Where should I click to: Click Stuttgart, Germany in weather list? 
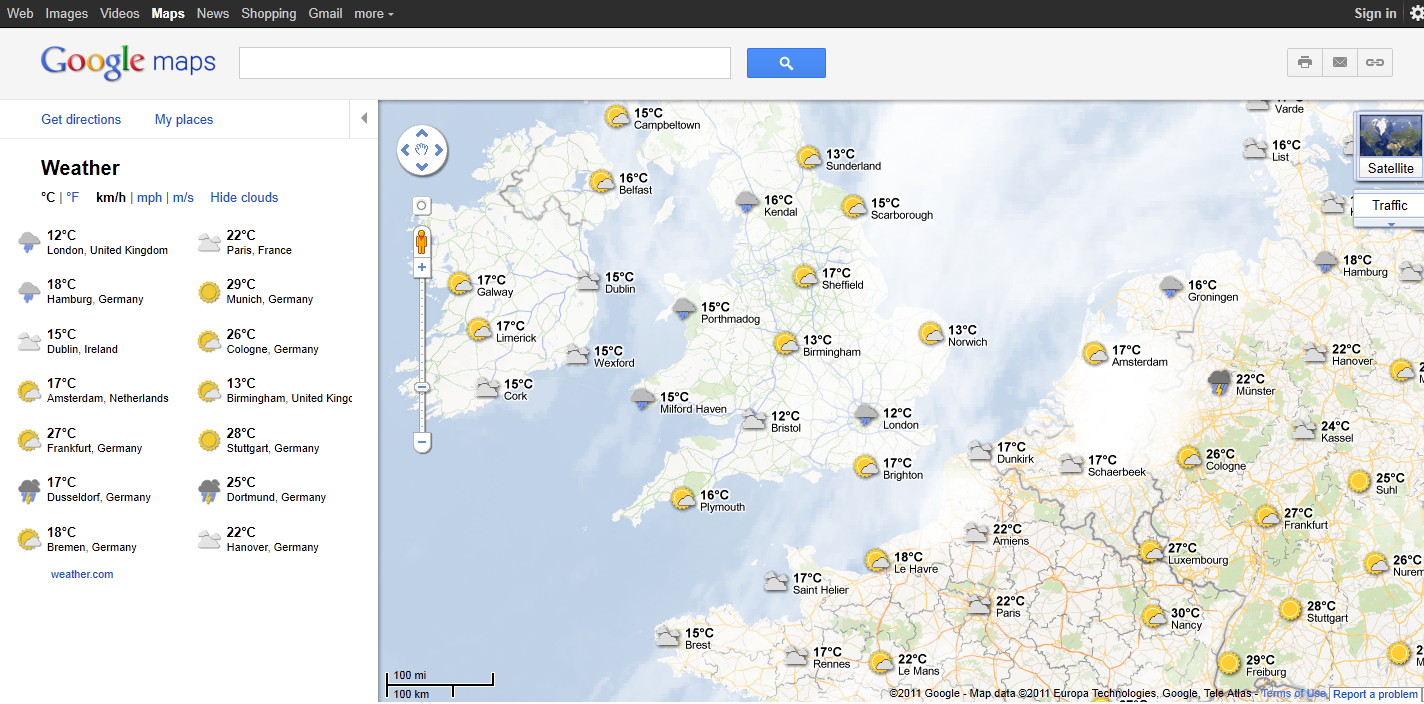[x=273, y=448]
